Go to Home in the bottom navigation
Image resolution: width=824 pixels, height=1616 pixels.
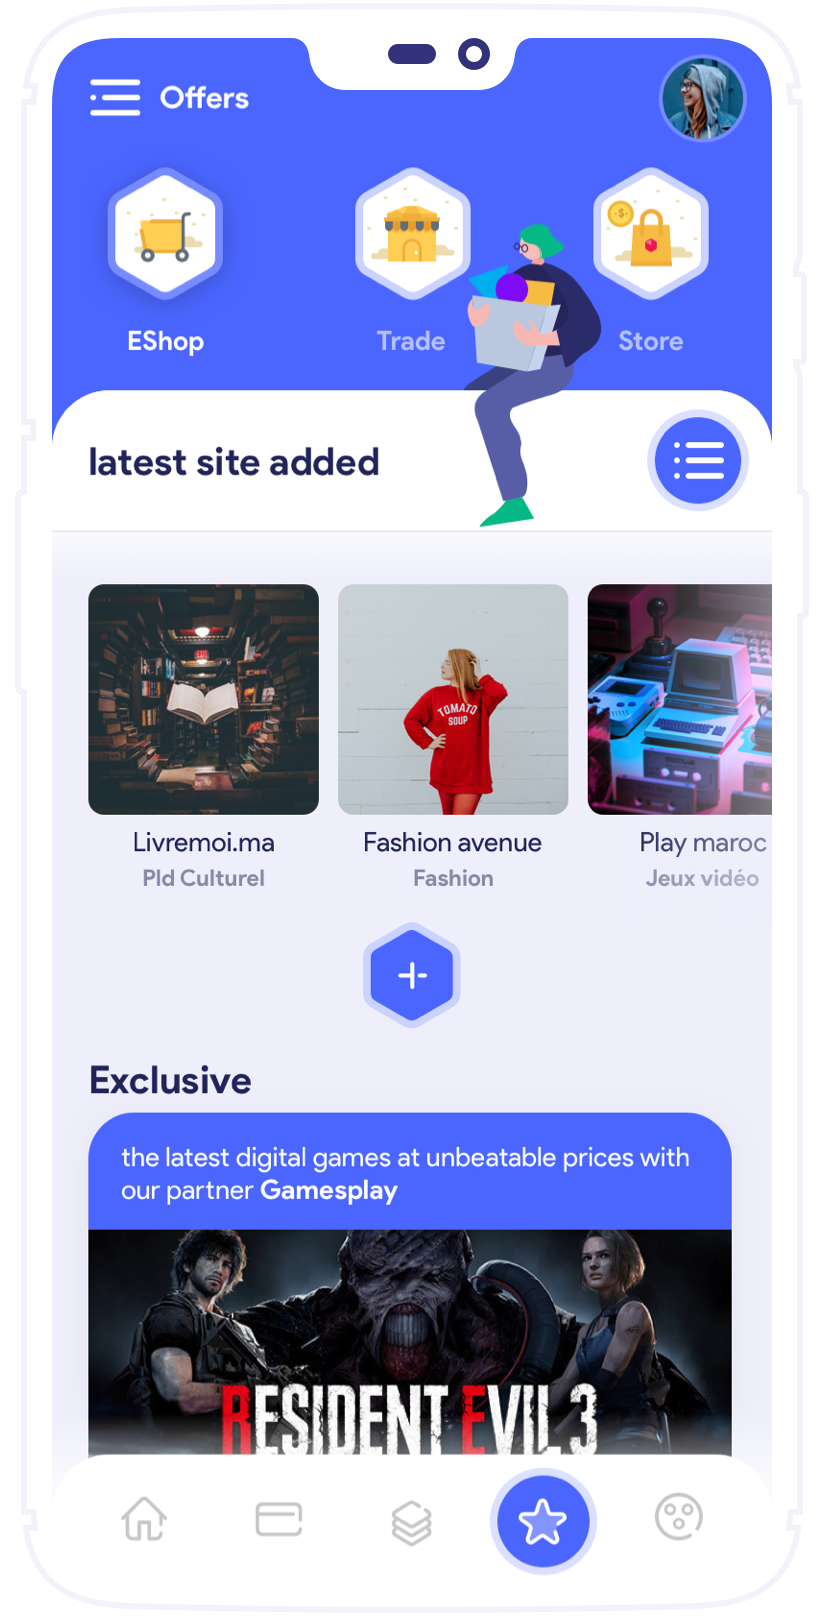click(144, 1518)
